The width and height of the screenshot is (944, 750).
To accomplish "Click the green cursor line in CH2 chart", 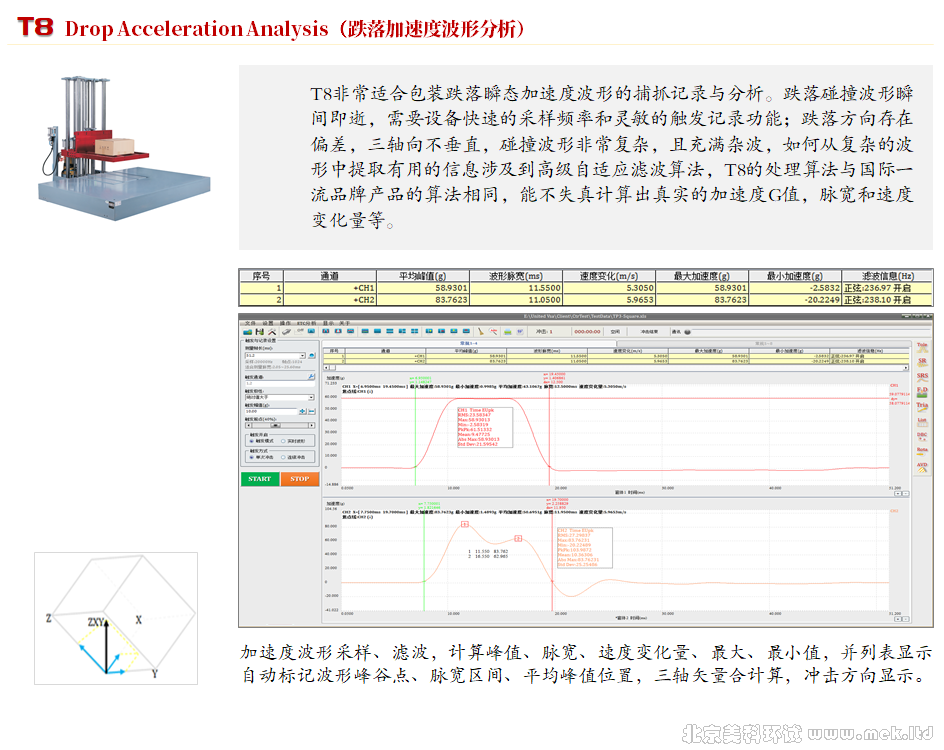I will pyautogui.click(x=424, y=560).
